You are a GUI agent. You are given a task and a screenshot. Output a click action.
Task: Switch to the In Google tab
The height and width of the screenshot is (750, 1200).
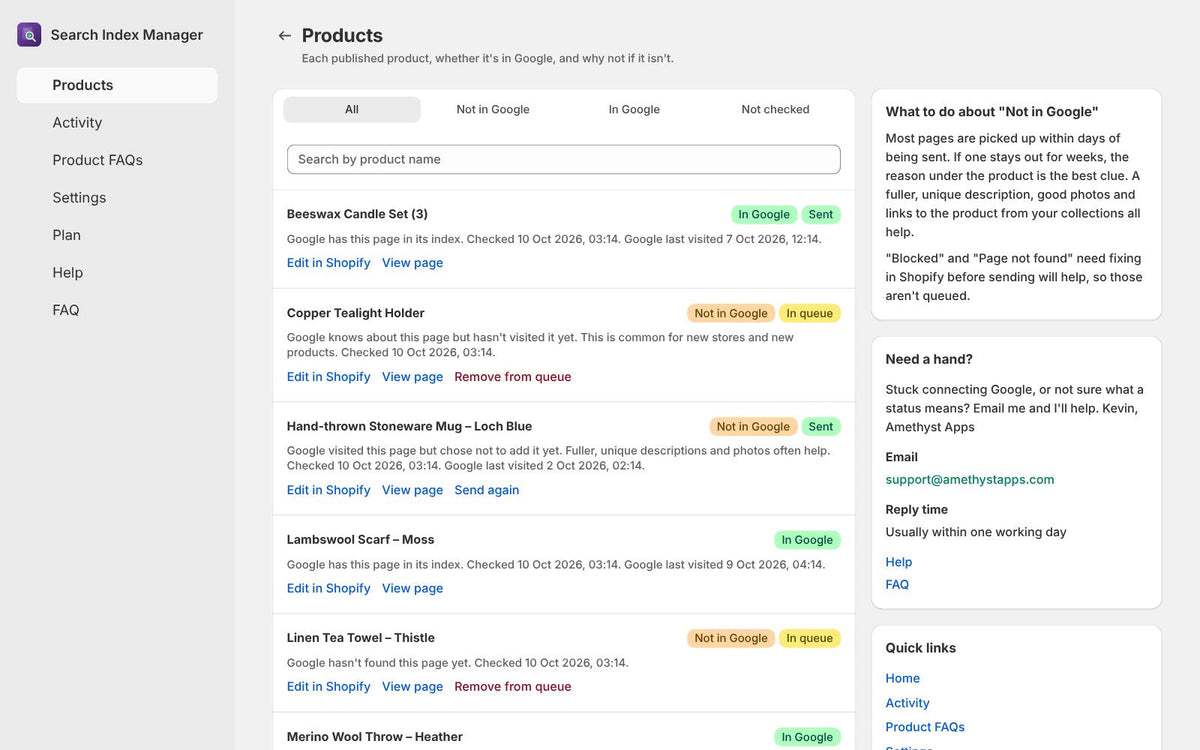click(634, 110)
